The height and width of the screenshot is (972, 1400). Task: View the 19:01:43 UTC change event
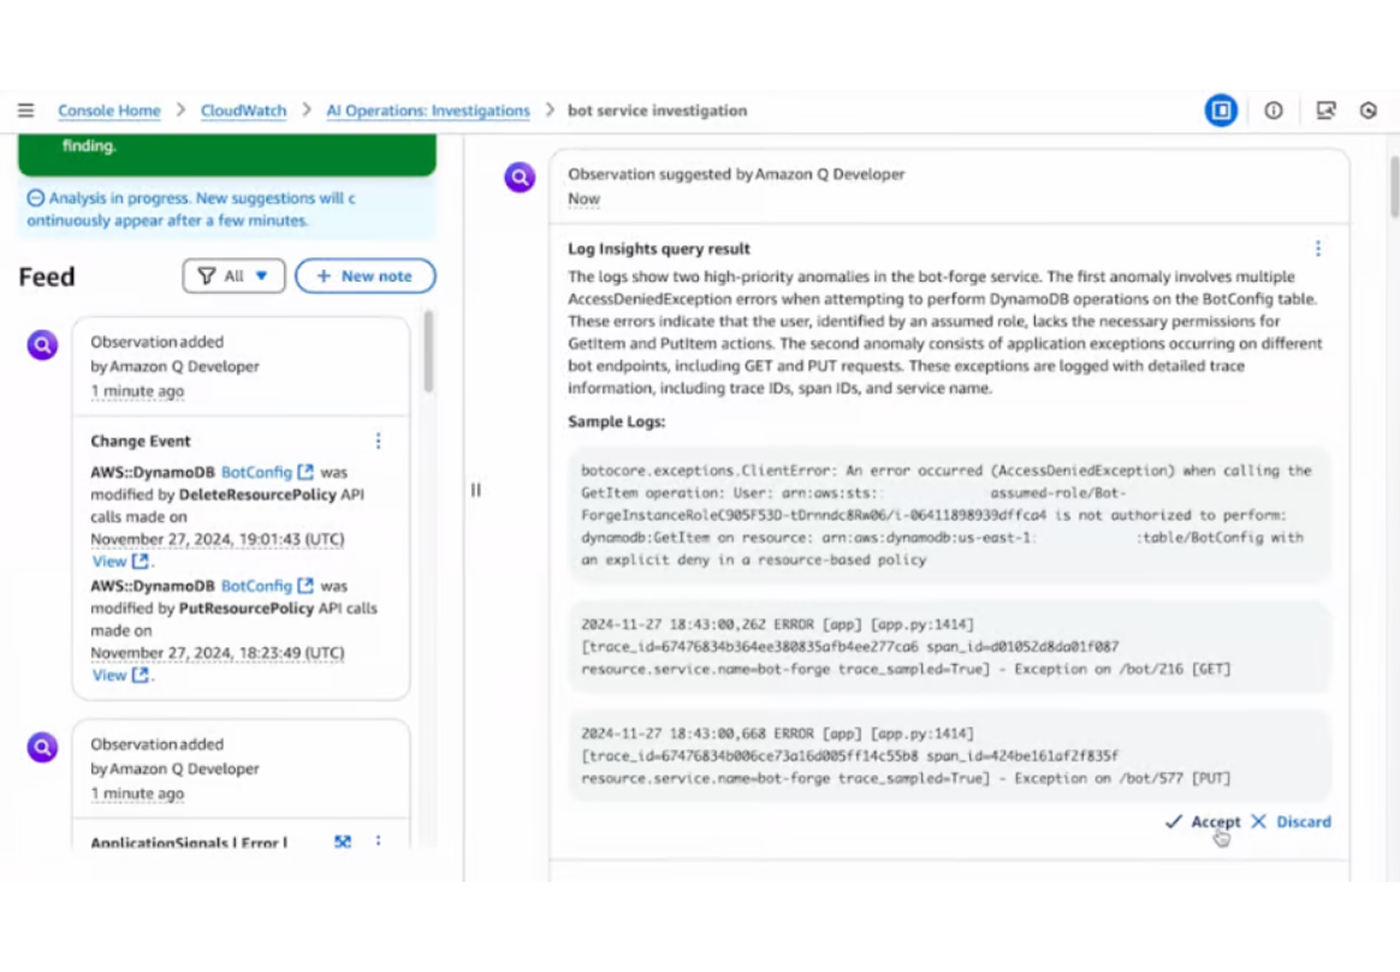point(120,561)
